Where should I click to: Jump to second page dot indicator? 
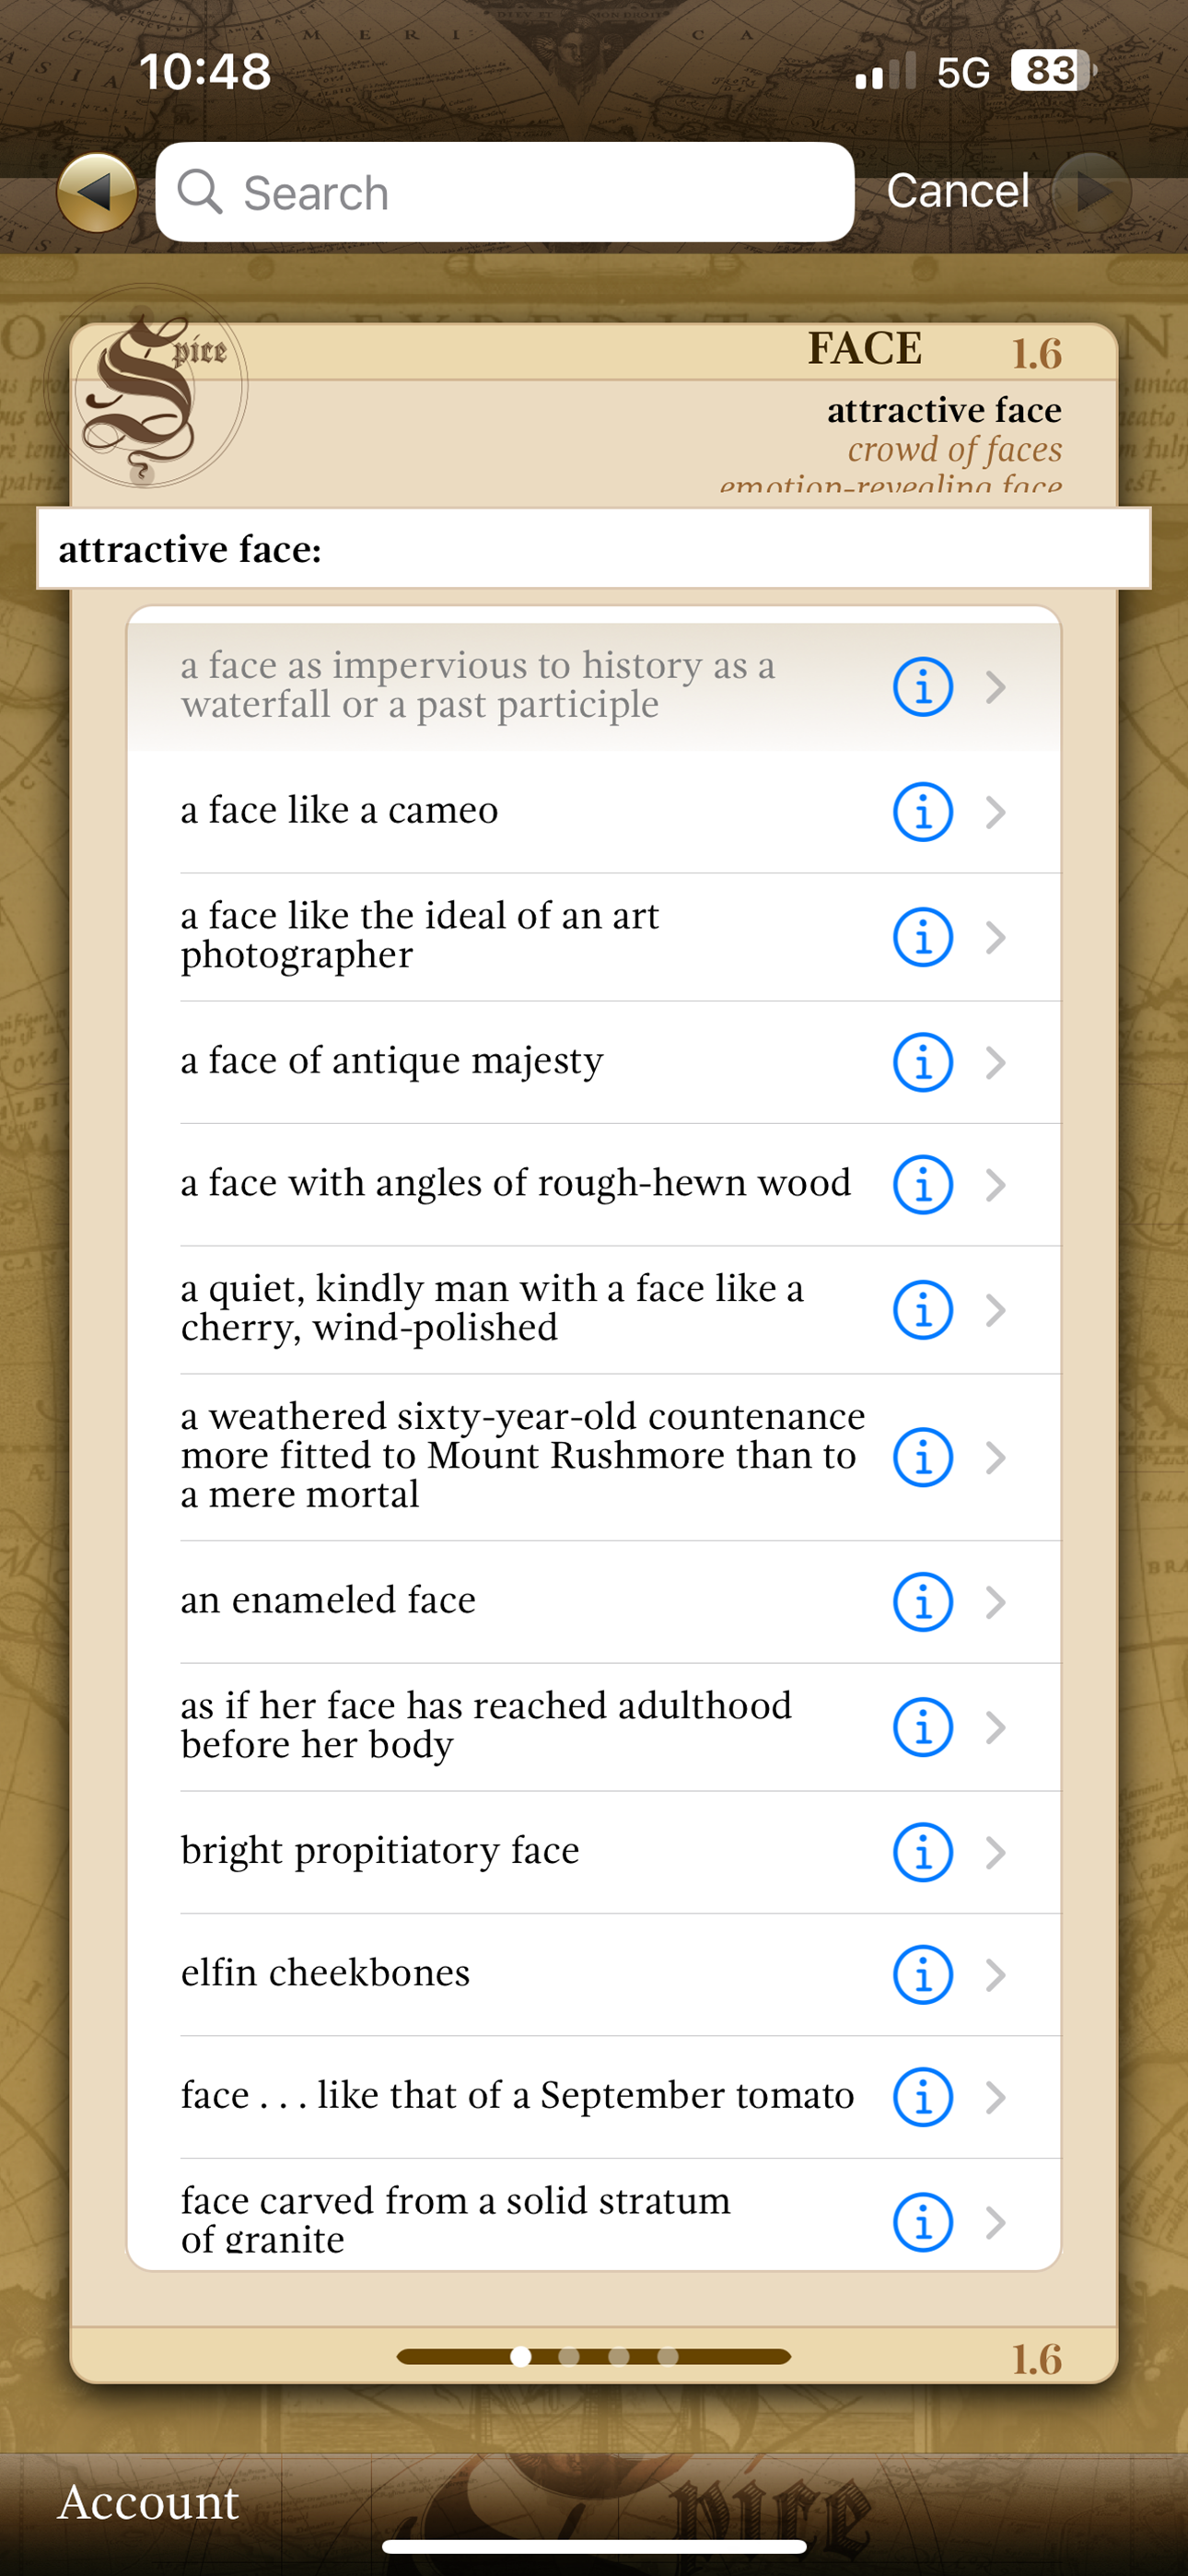569,2357
